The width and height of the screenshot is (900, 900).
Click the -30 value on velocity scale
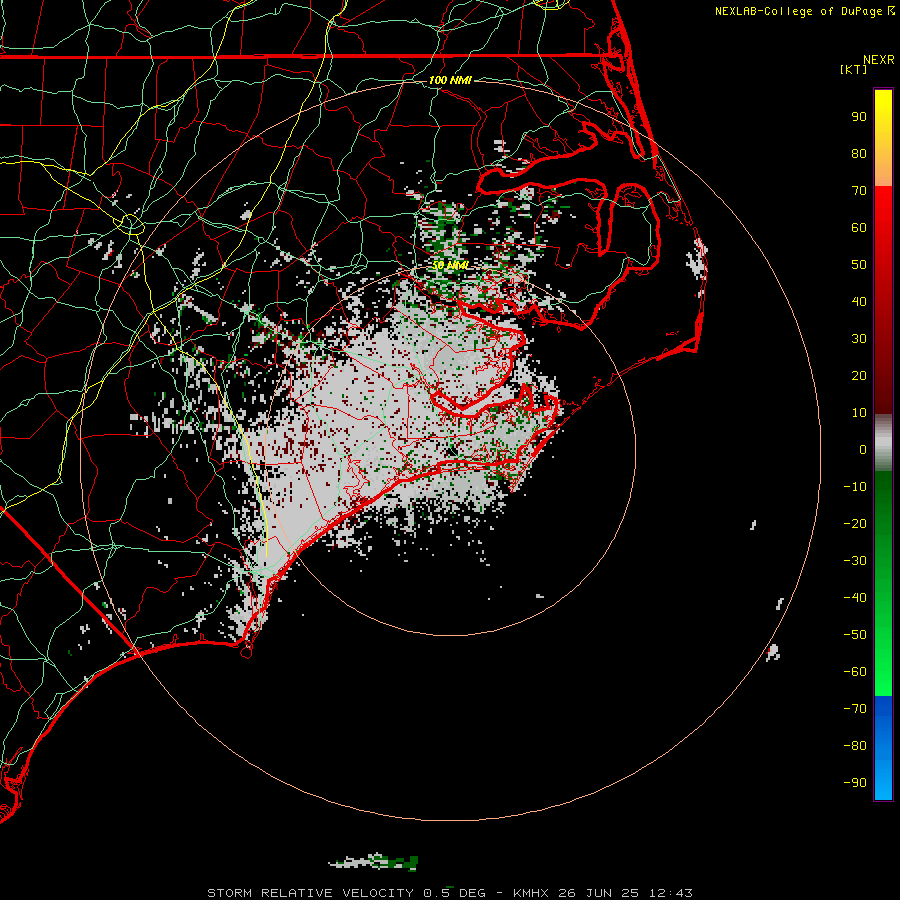pyautogui.click(x=855, y=561)
